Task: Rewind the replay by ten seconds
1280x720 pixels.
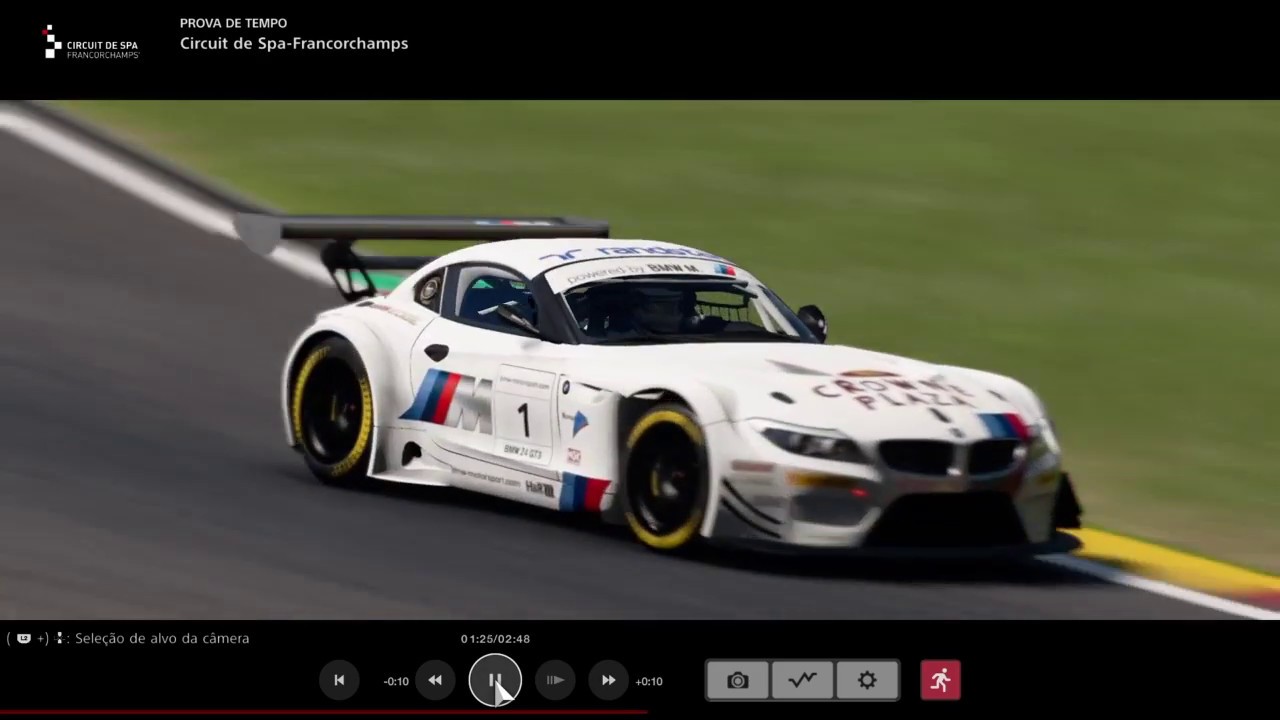Action: point(435,680)
